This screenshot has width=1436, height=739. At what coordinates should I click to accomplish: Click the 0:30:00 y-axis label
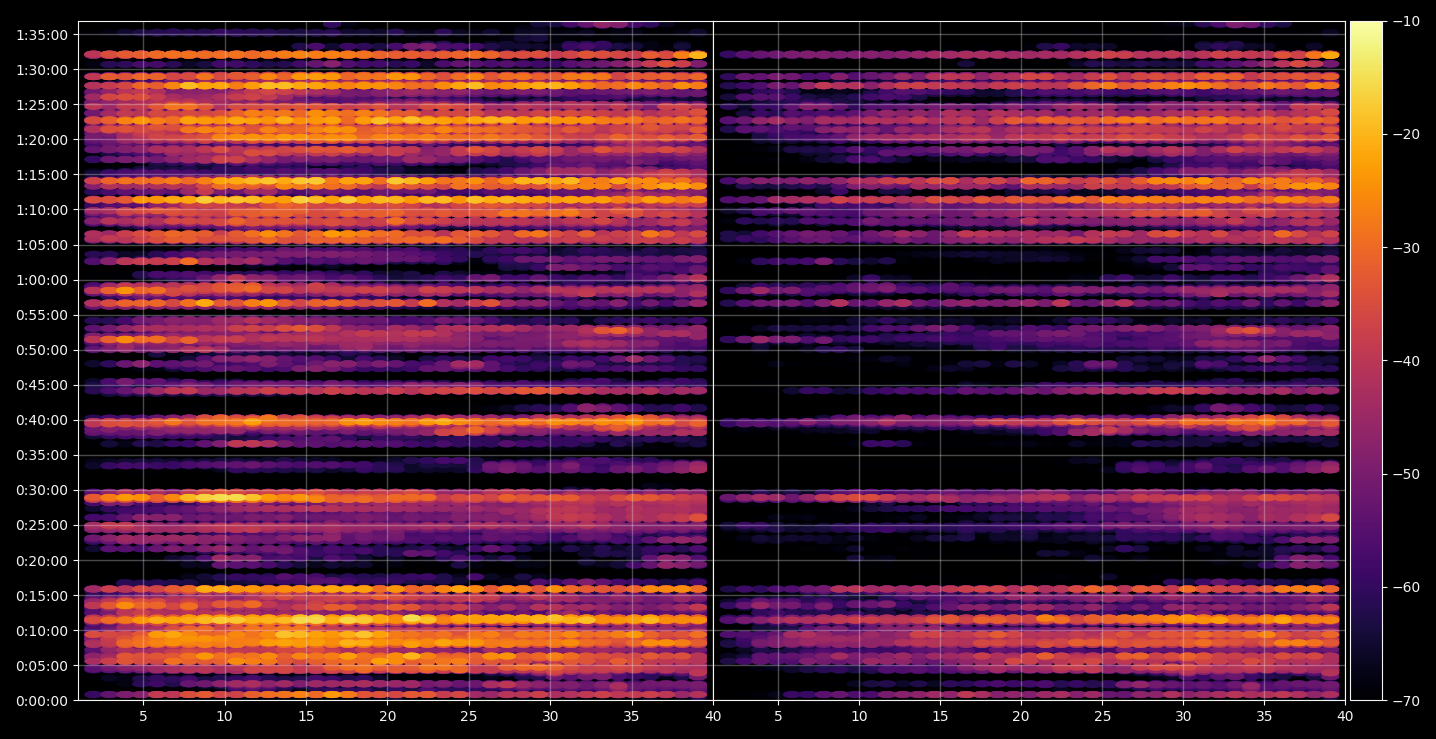[42, 491]
